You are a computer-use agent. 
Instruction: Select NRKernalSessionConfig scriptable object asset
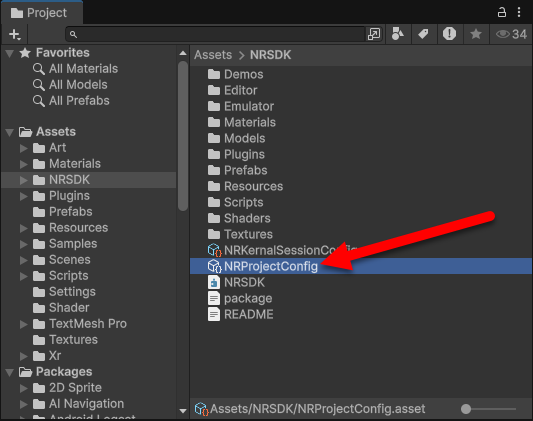[282, 250]
